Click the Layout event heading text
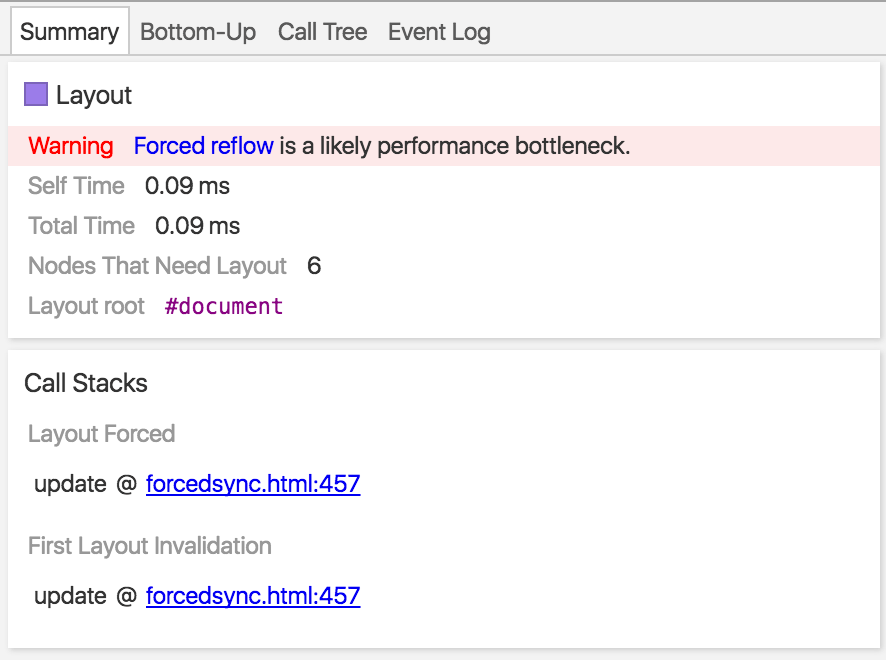Viewport: 886px width, 660px height. (94, 96)
